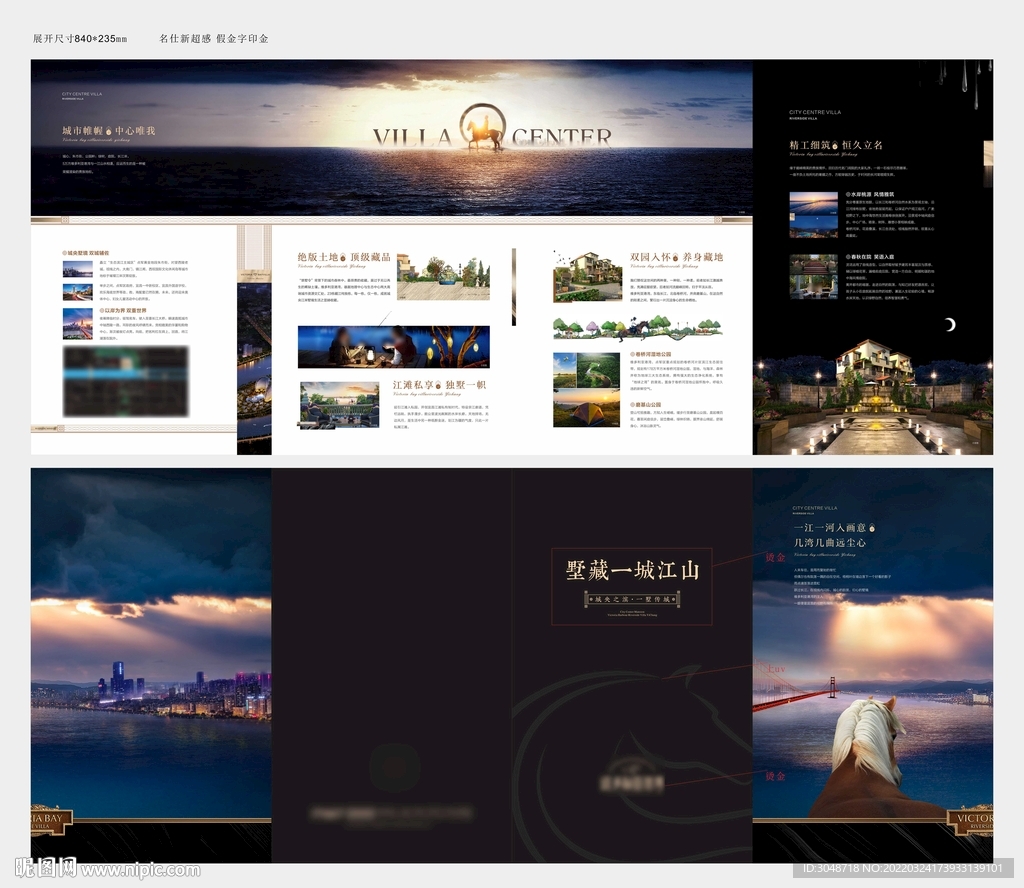Click the VICTOR badge plaque at bottom right
1024x888 pixels.
(970, 821)
